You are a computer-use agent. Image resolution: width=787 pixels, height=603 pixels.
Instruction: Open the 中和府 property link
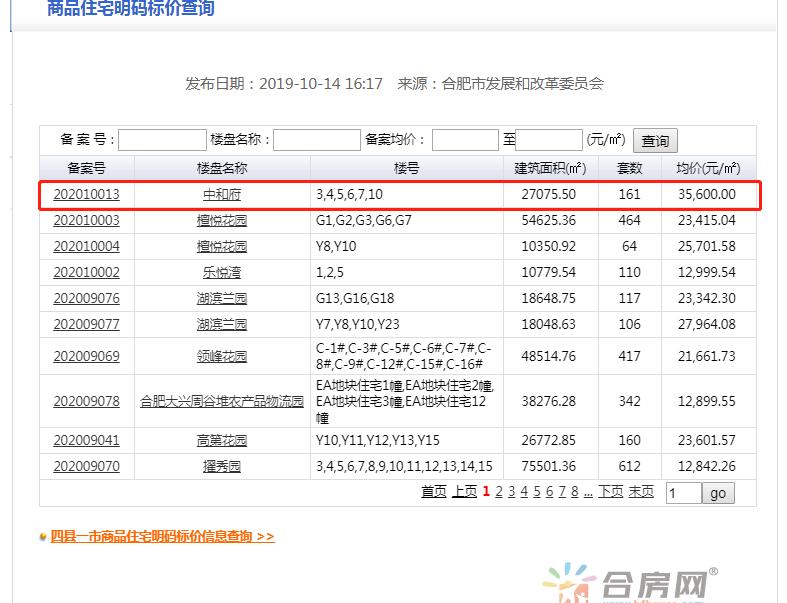tap(221, 194)
